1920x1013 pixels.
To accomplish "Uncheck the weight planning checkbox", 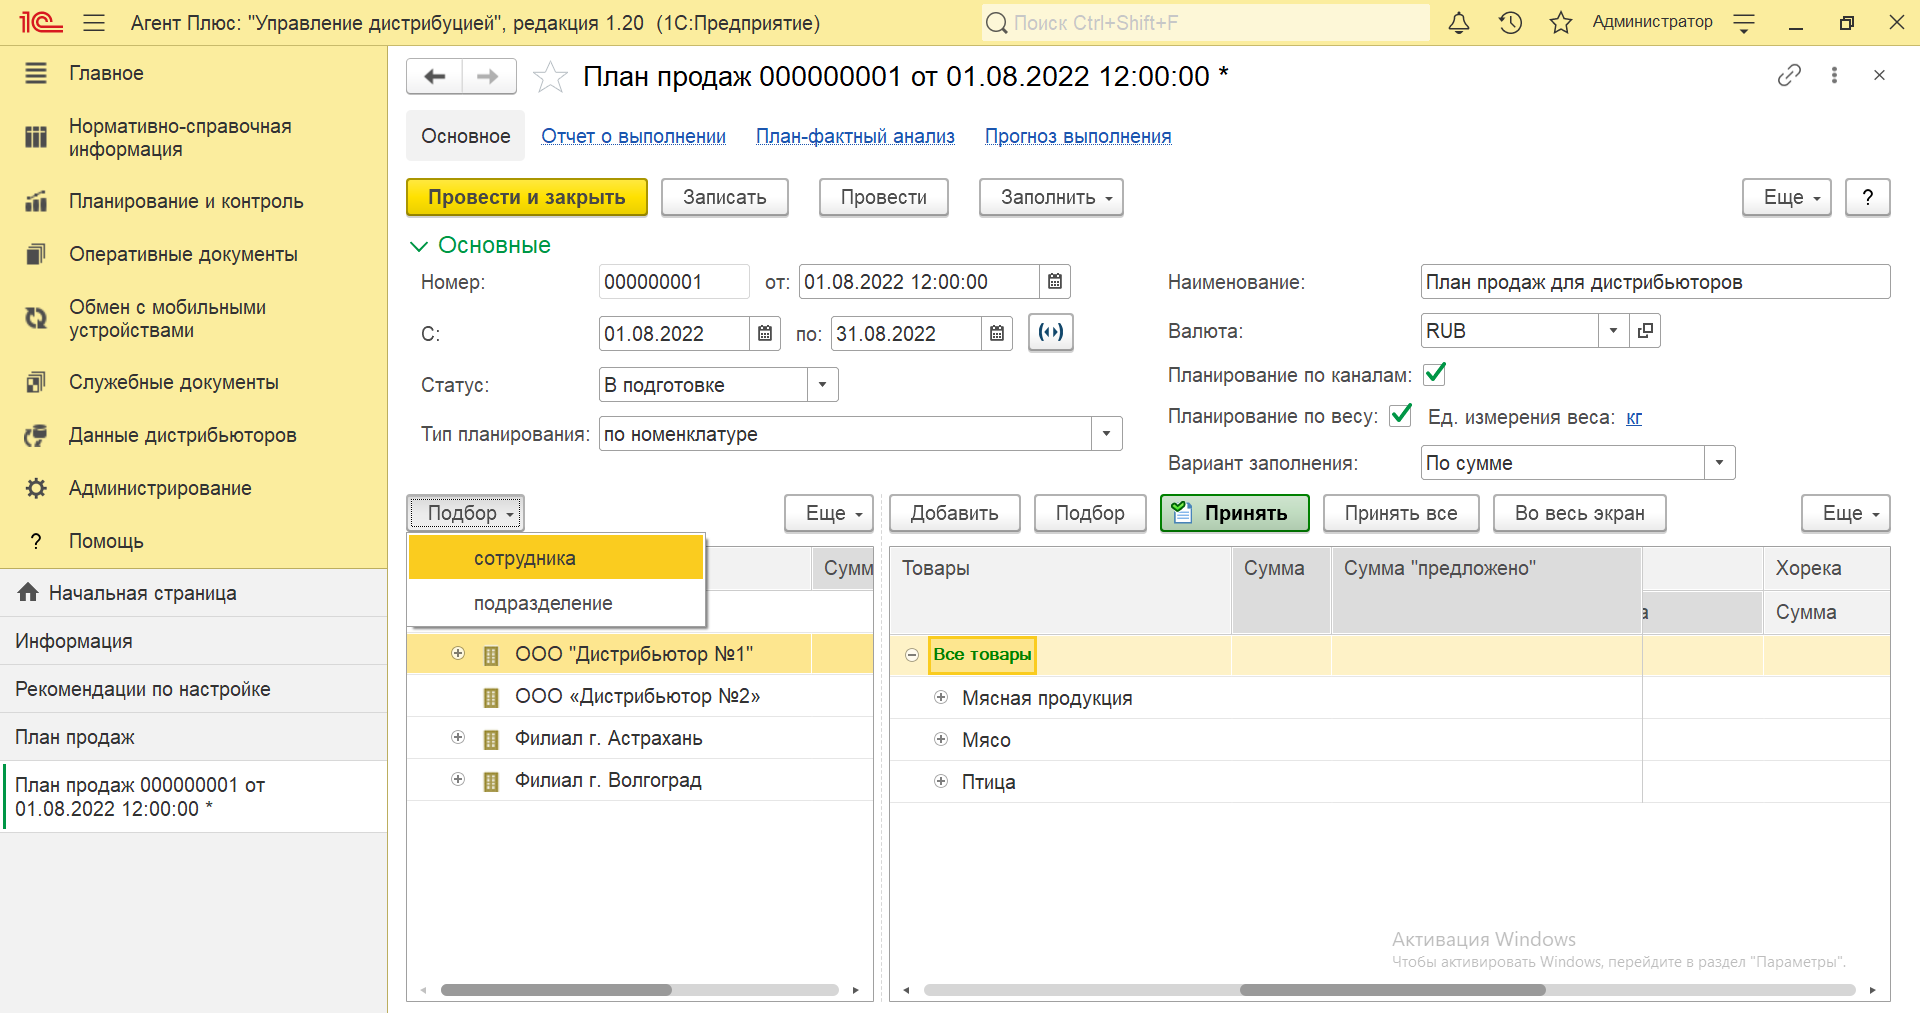I will pyautogui.click(x=1401, y=416).
